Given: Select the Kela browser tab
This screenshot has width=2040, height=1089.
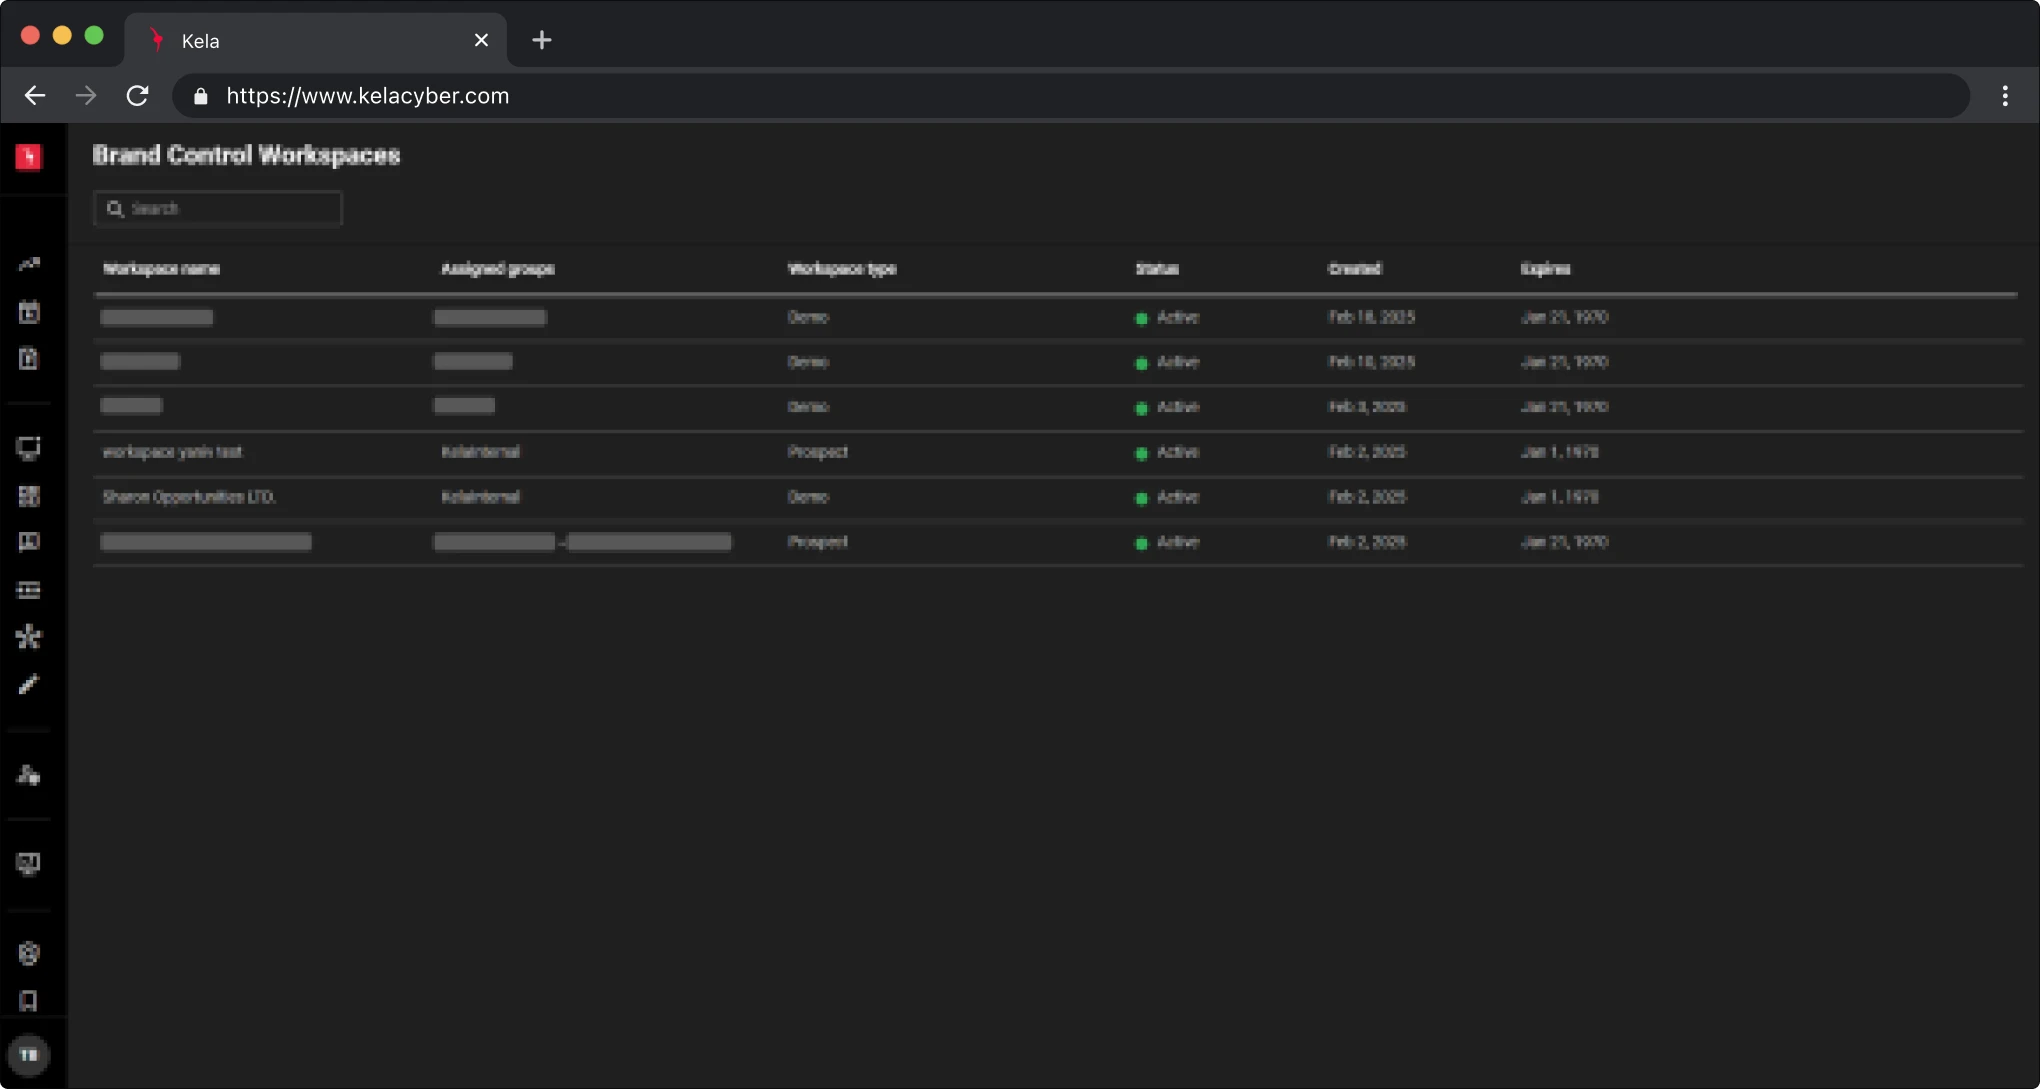Looking at the screenshot, I should tap(316, 40).
